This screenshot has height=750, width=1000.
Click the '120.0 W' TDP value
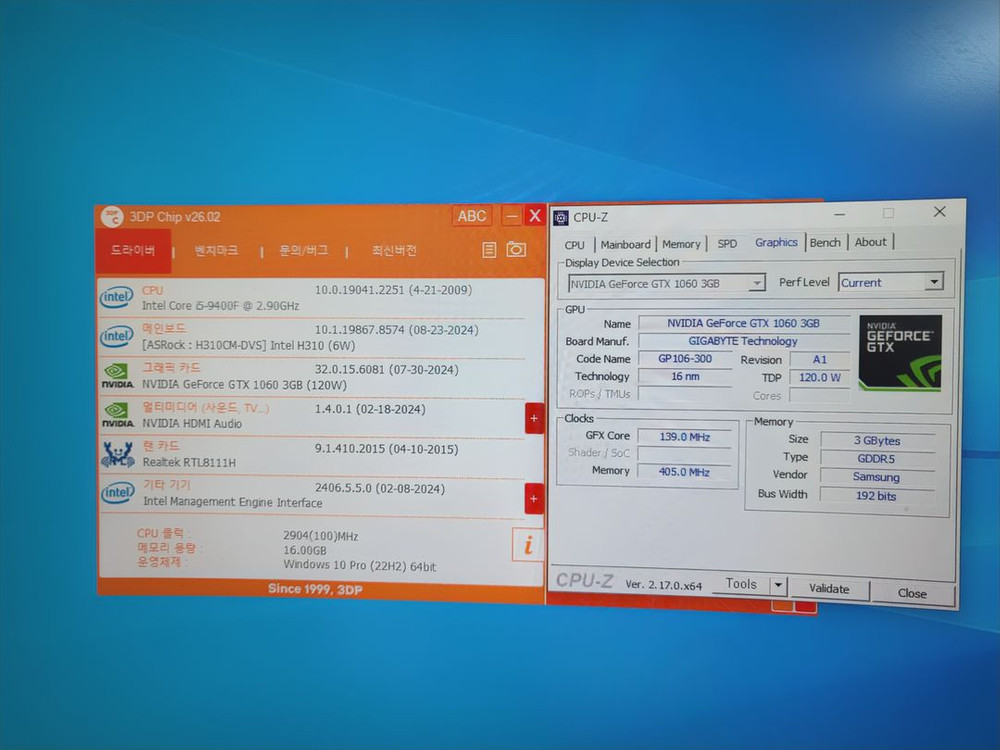pos(820,378)
